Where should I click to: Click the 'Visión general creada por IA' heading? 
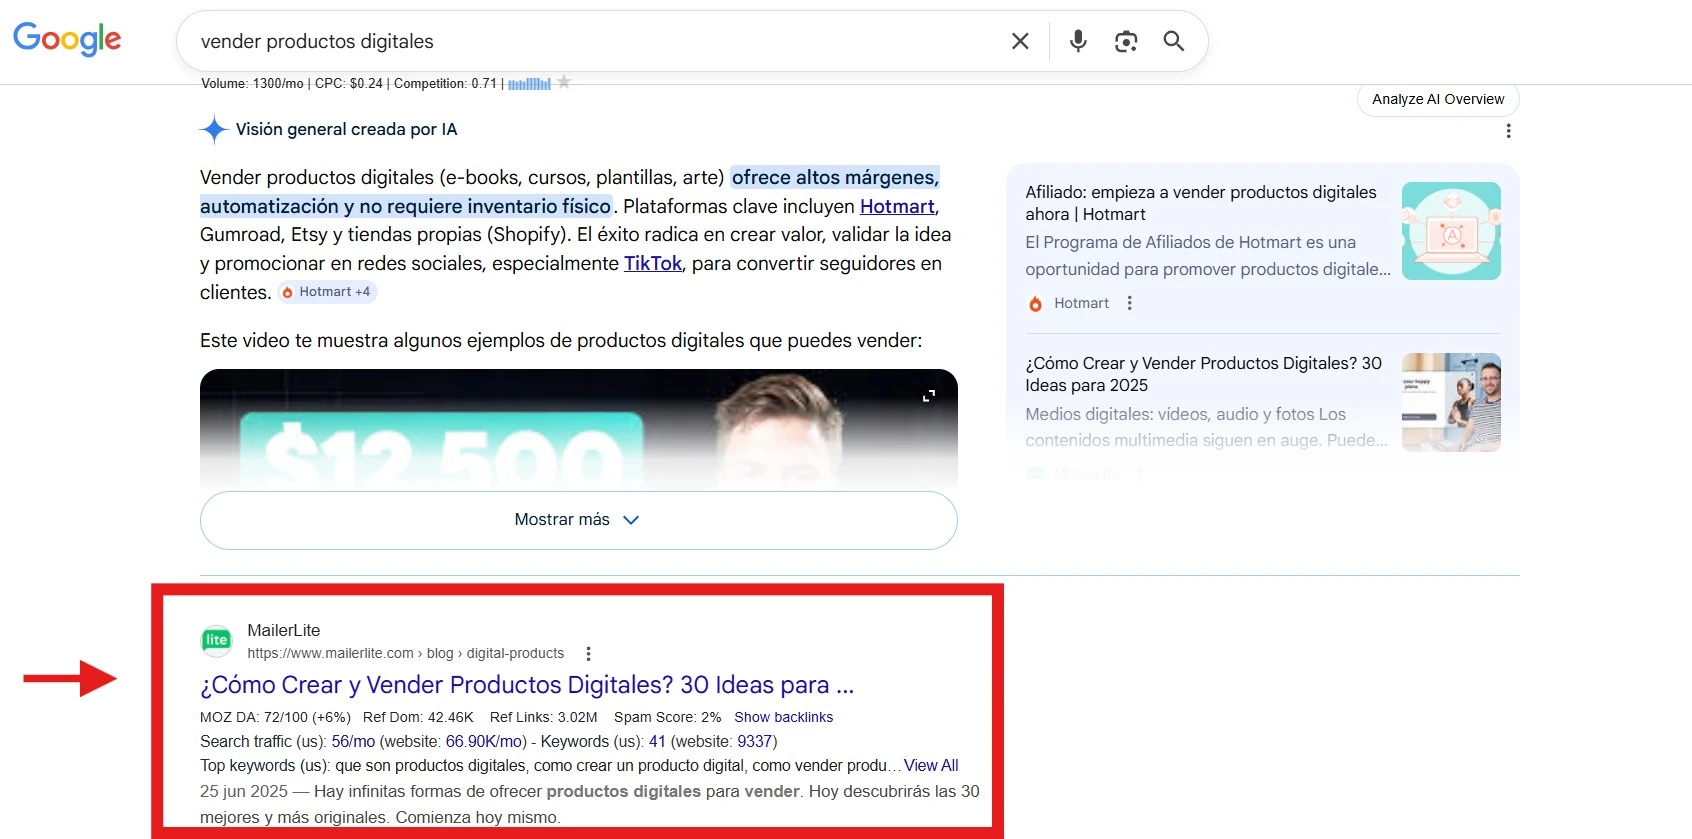[x=346, y=129]
